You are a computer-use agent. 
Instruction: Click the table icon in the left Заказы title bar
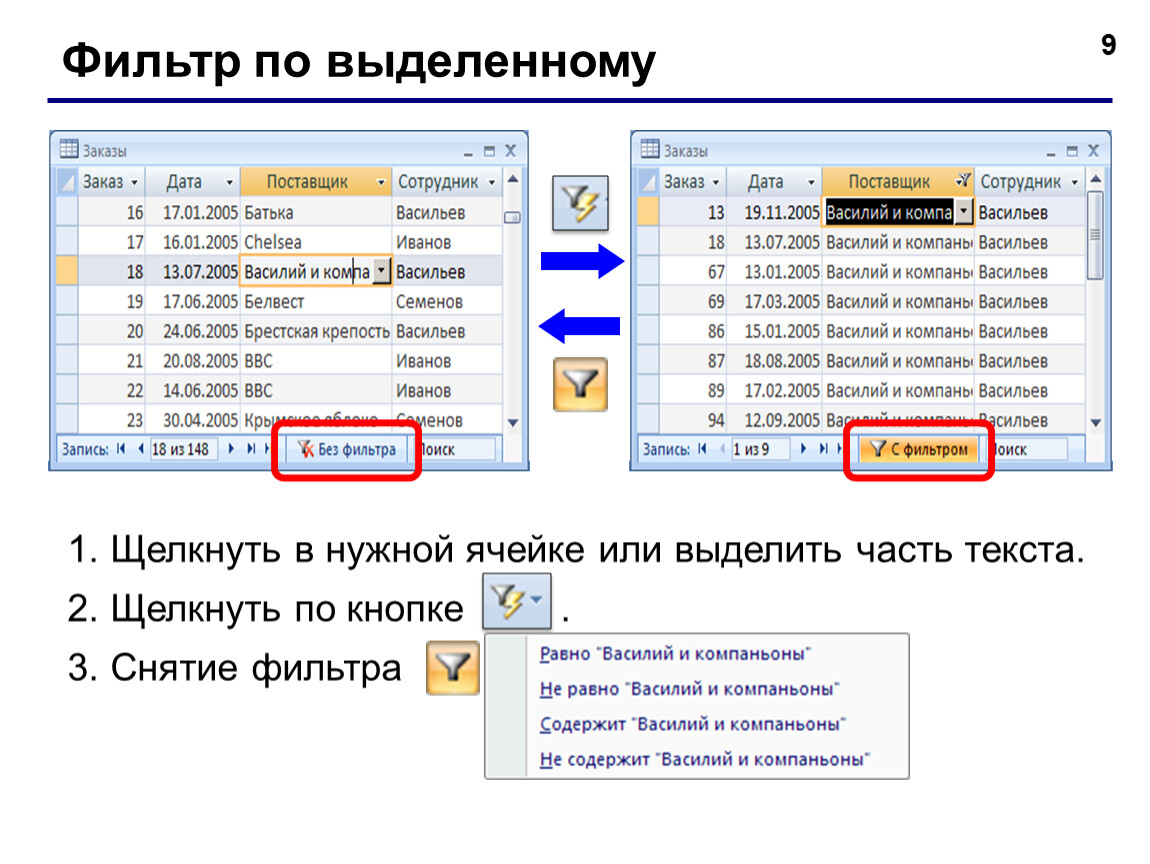[69, 149]
